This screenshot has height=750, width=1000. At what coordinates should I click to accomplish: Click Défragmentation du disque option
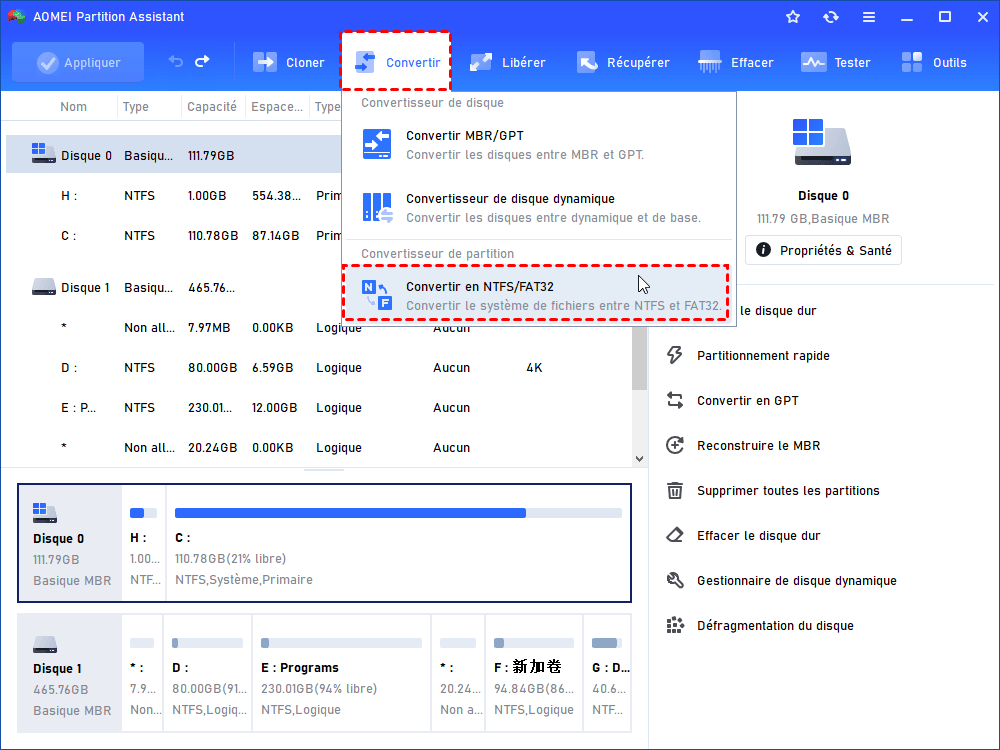pyautogui.click(x=775, y=626)
